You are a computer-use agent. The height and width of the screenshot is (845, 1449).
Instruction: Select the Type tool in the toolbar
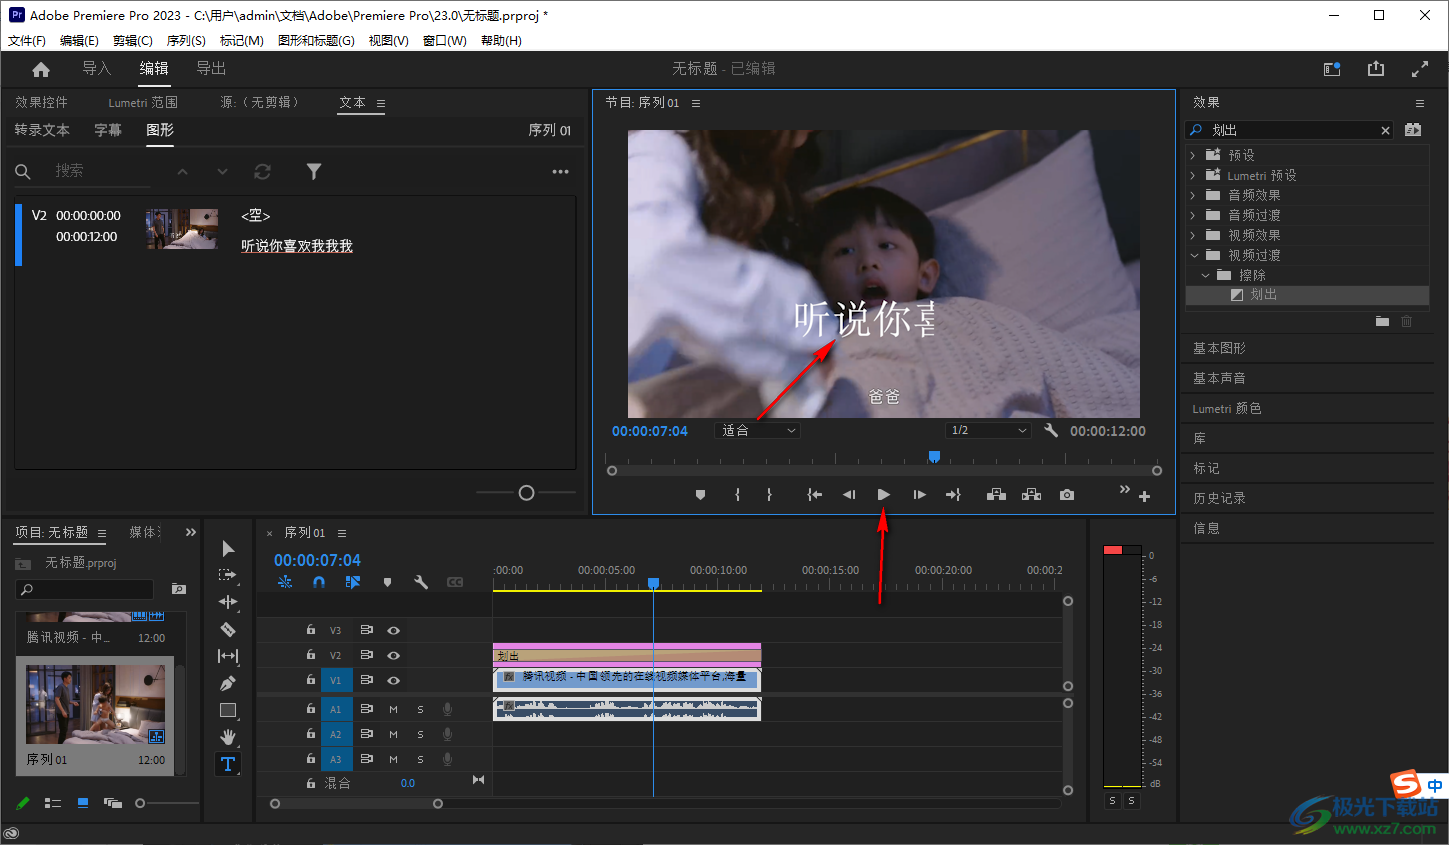tap(228, 764)
